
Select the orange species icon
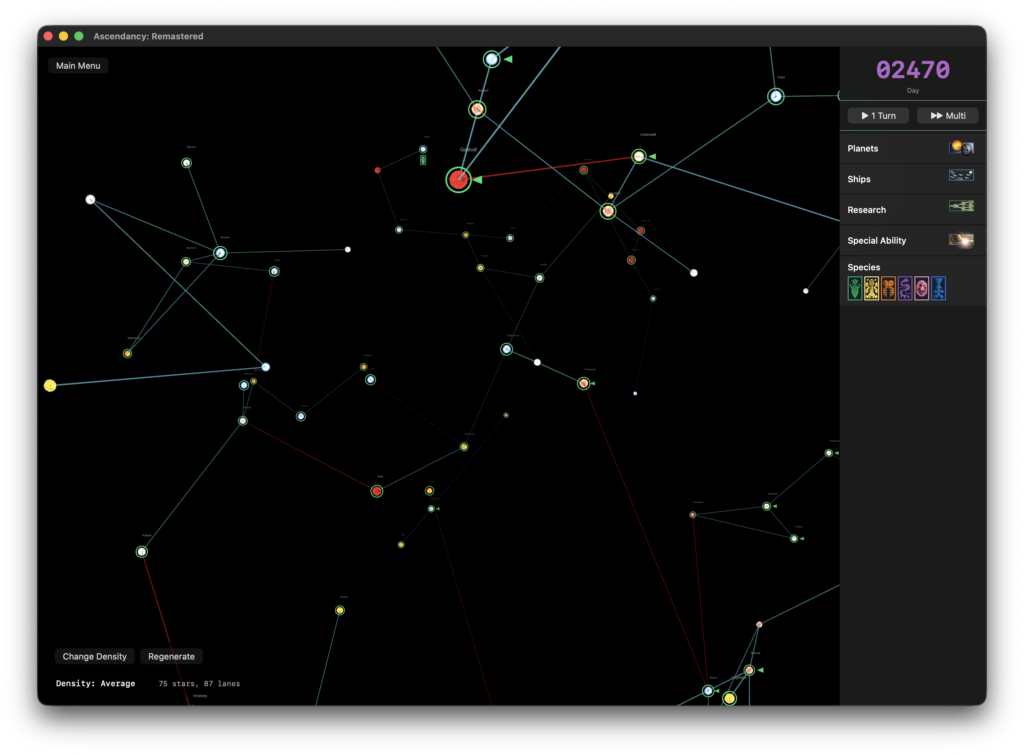pos(888,288)
